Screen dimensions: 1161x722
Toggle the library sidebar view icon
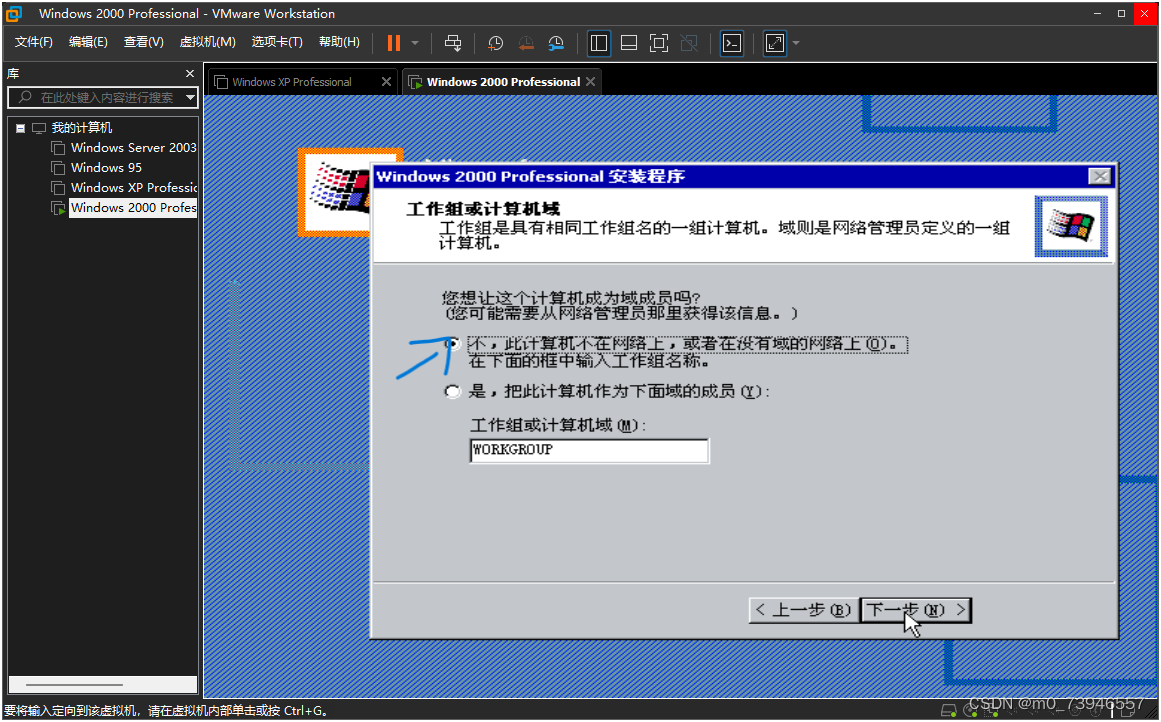pyautogui.click(x=598, y=43)
